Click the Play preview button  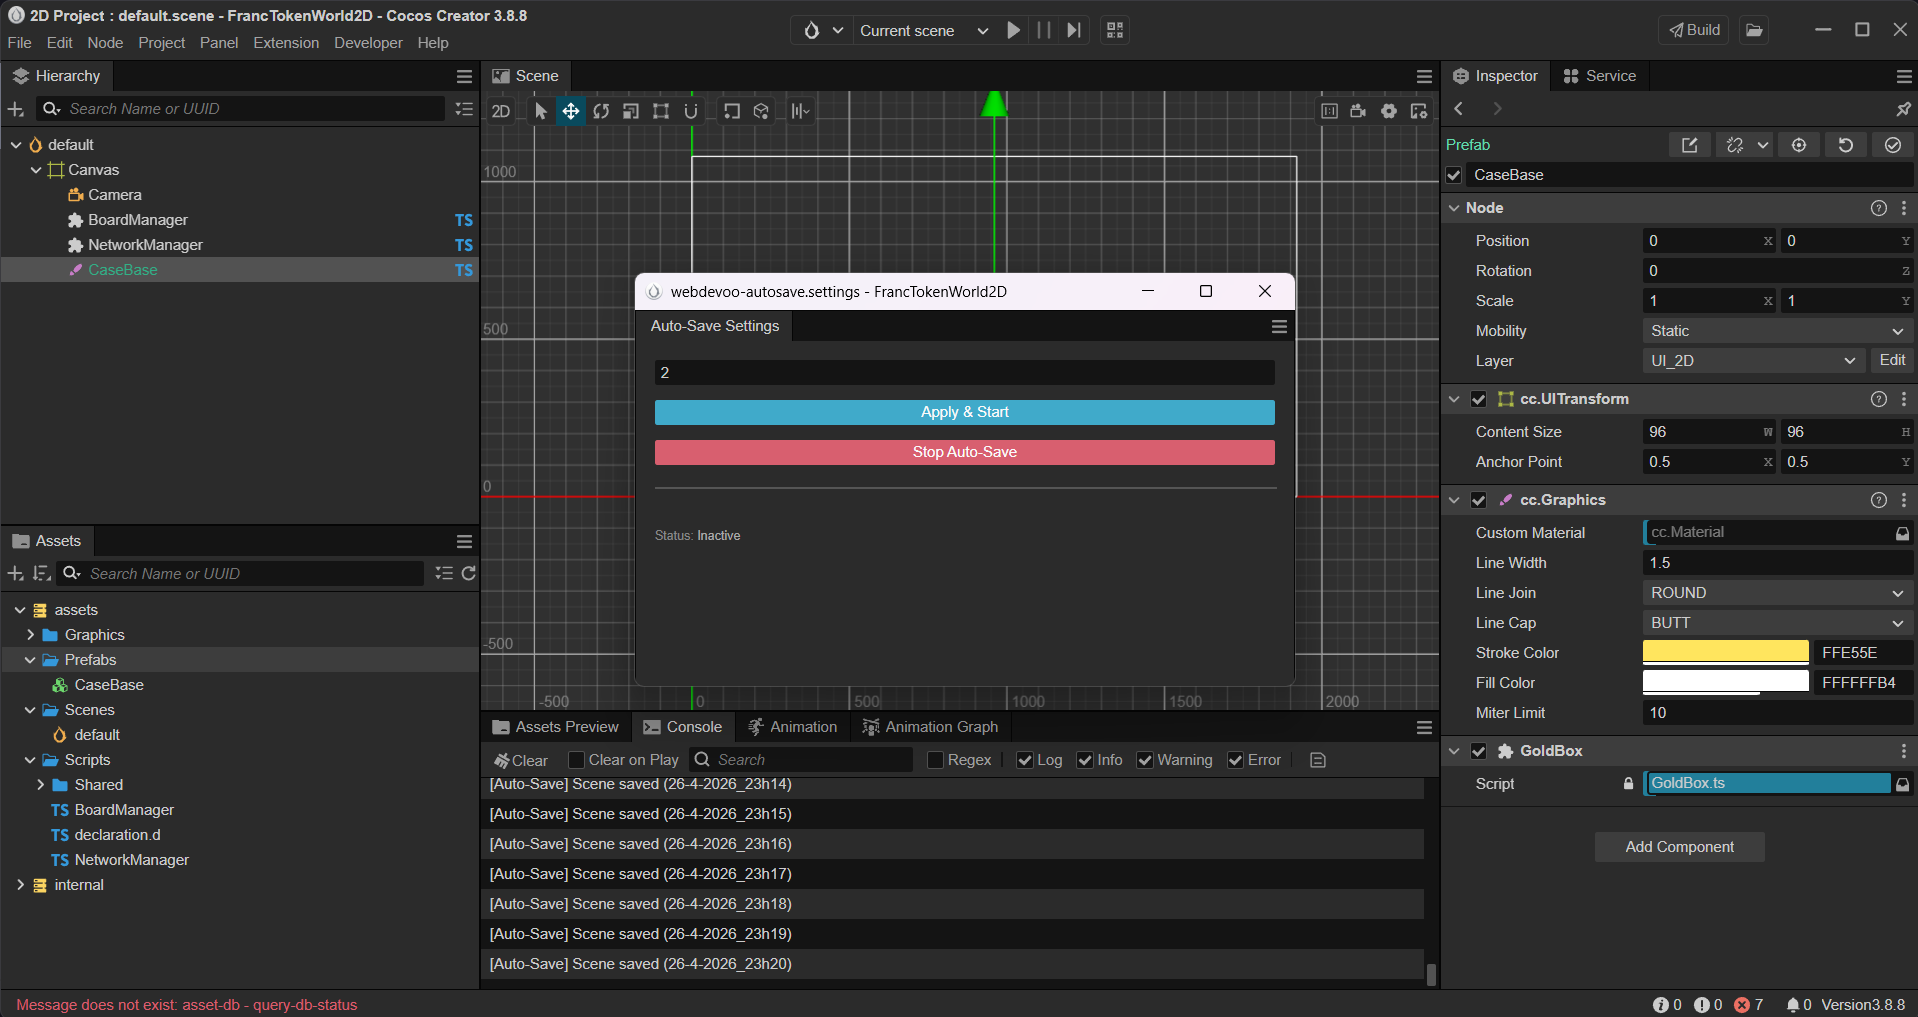[1013, 30]
